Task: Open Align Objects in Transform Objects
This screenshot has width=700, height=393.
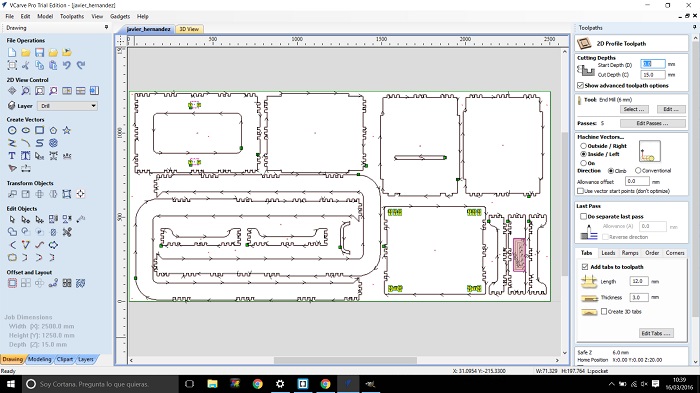Action: [x=80, y=194]
